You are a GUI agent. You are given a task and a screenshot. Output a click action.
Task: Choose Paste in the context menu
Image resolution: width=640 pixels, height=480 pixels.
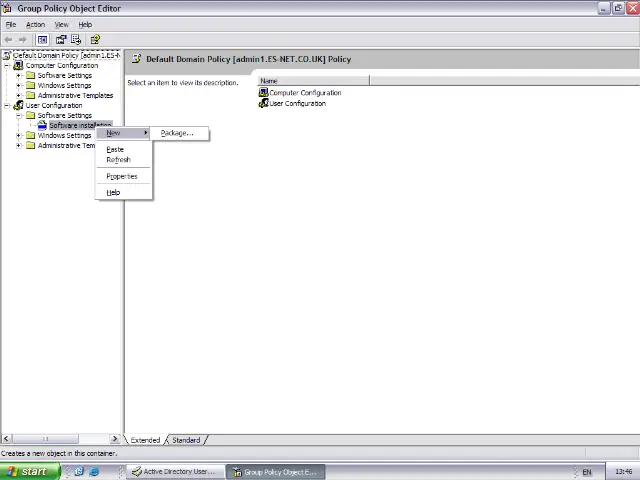(123, 149)
